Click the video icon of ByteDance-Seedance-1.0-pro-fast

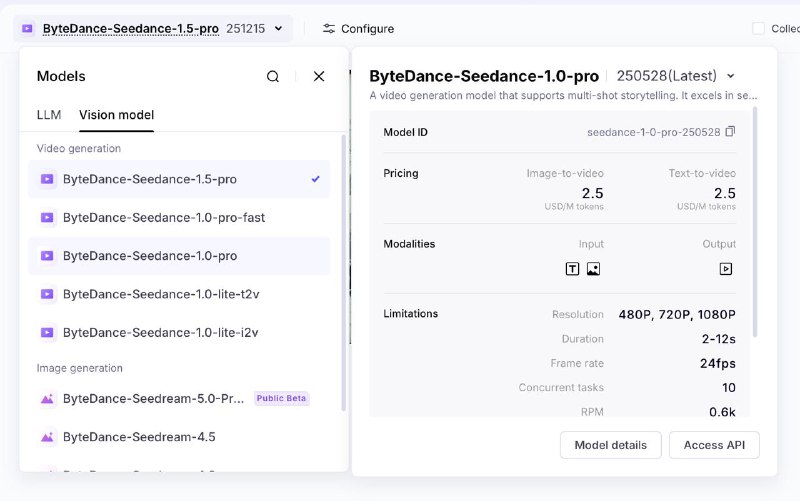pyautogui.click(x=47, y=218)
